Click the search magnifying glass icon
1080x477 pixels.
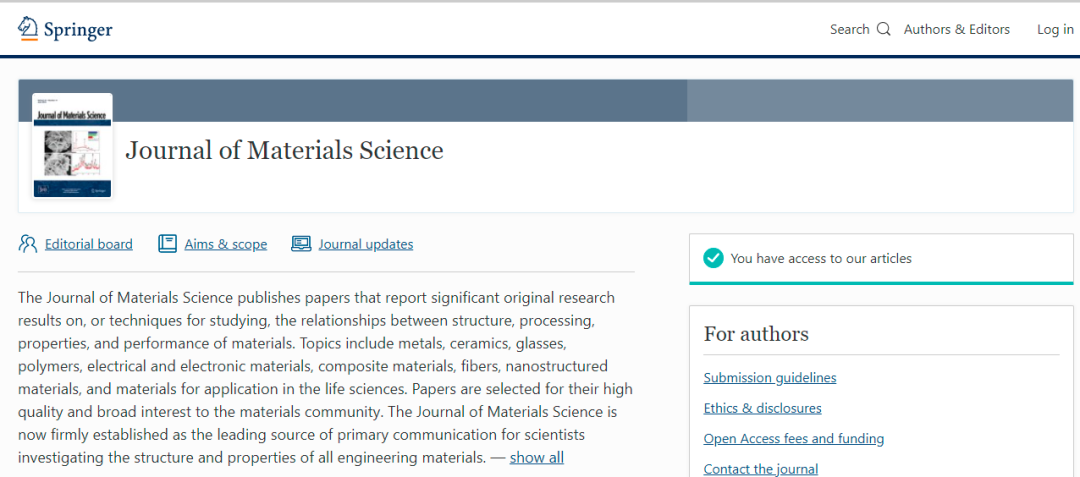[x=883, y=29]
